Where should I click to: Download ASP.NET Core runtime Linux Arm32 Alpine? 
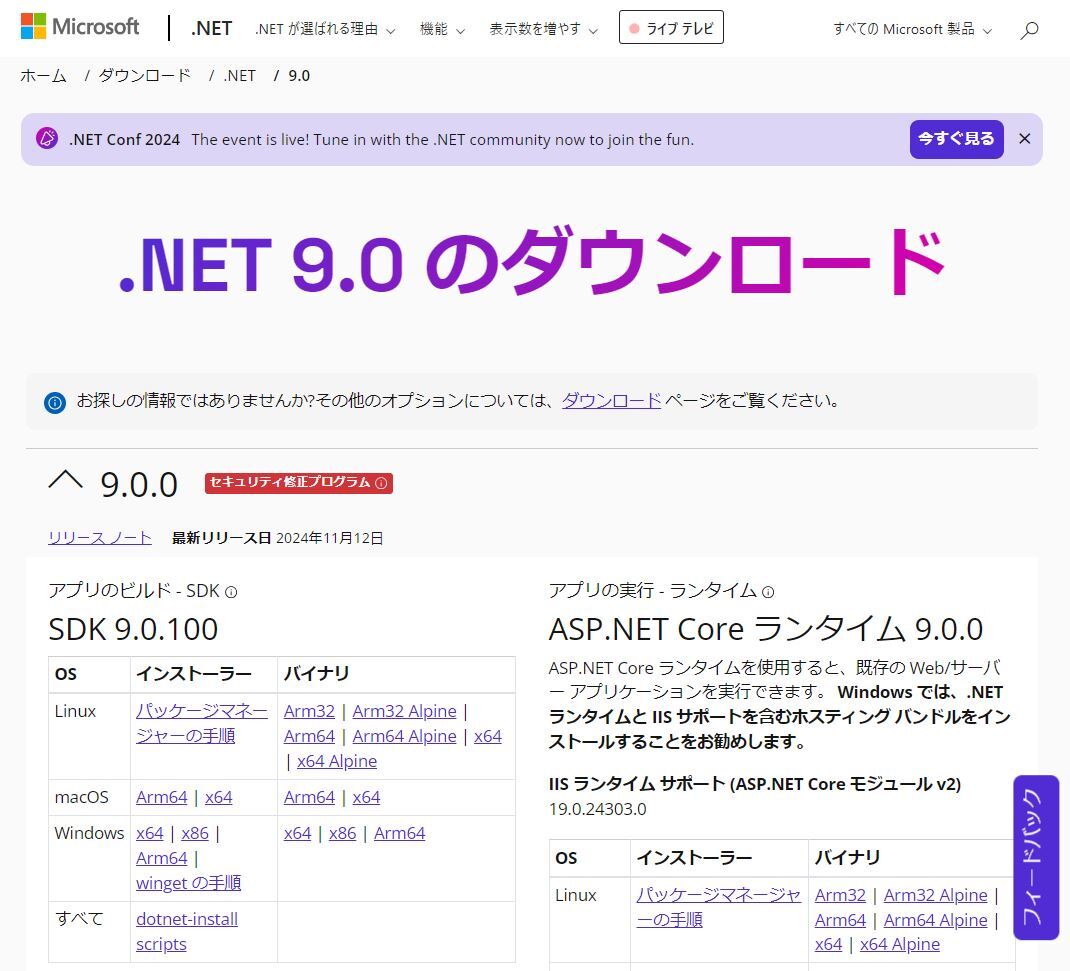pyautogui.click(x=936, y=895)
